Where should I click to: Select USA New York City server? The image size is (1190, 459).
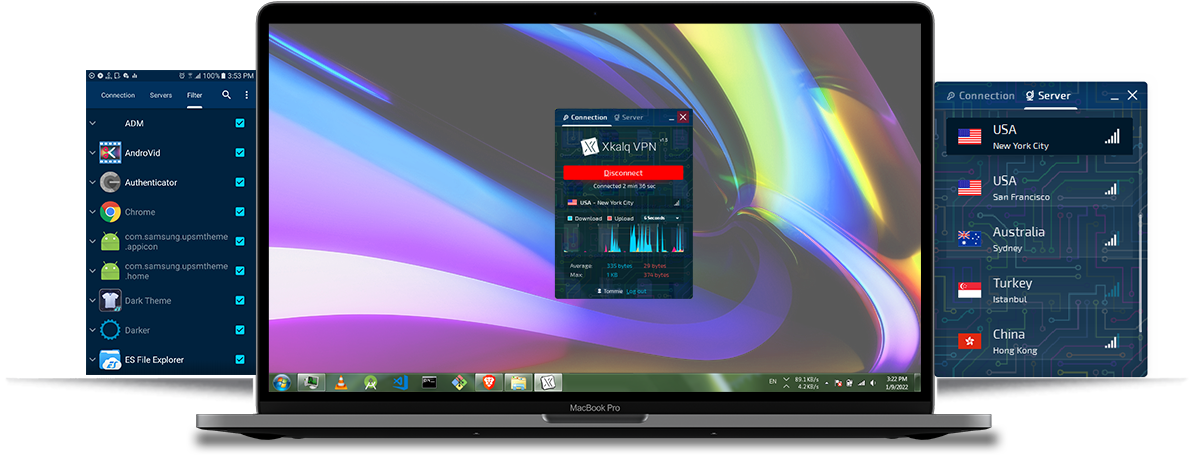pos(1040,137)
